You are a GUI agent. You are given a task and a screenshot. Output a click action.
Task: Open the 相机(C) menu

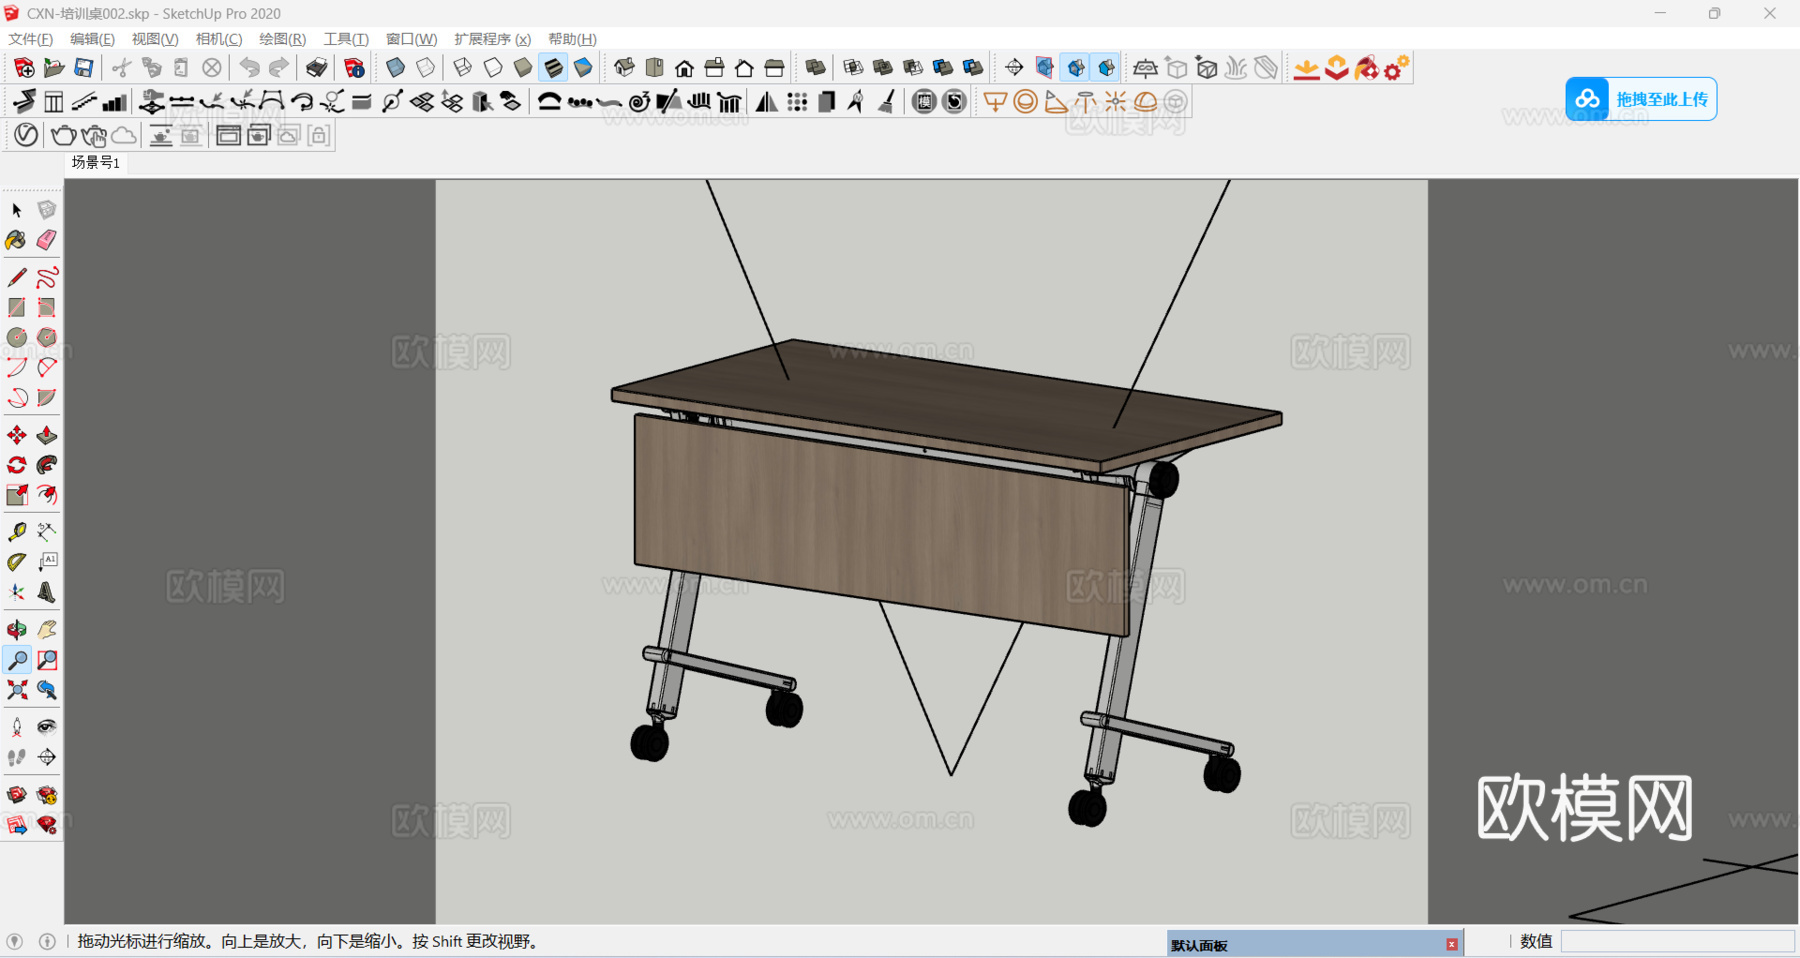pyautogui.click(x=219, y=39)
